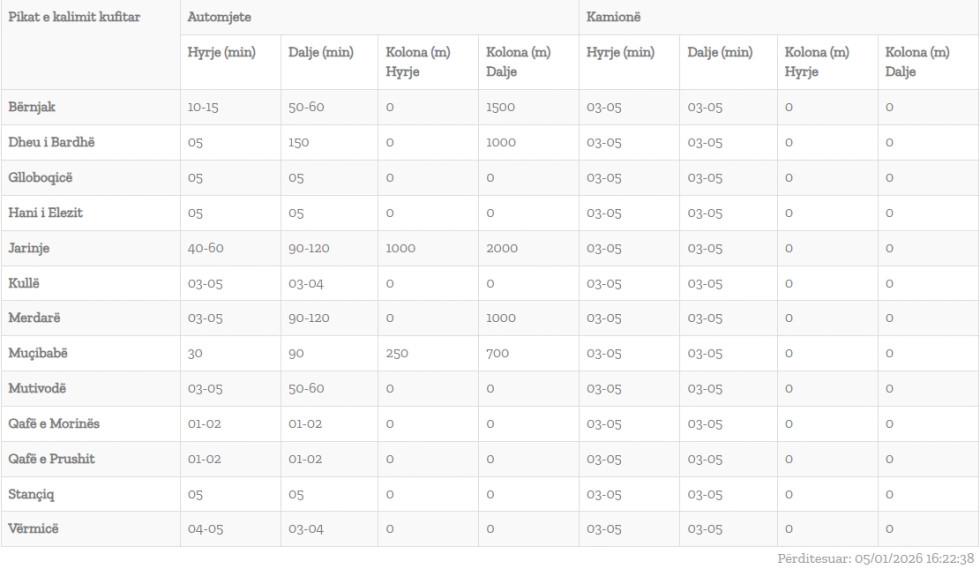
Task: Click the 2000 queue value for Jarinje
Action: (x=502, y=248)
